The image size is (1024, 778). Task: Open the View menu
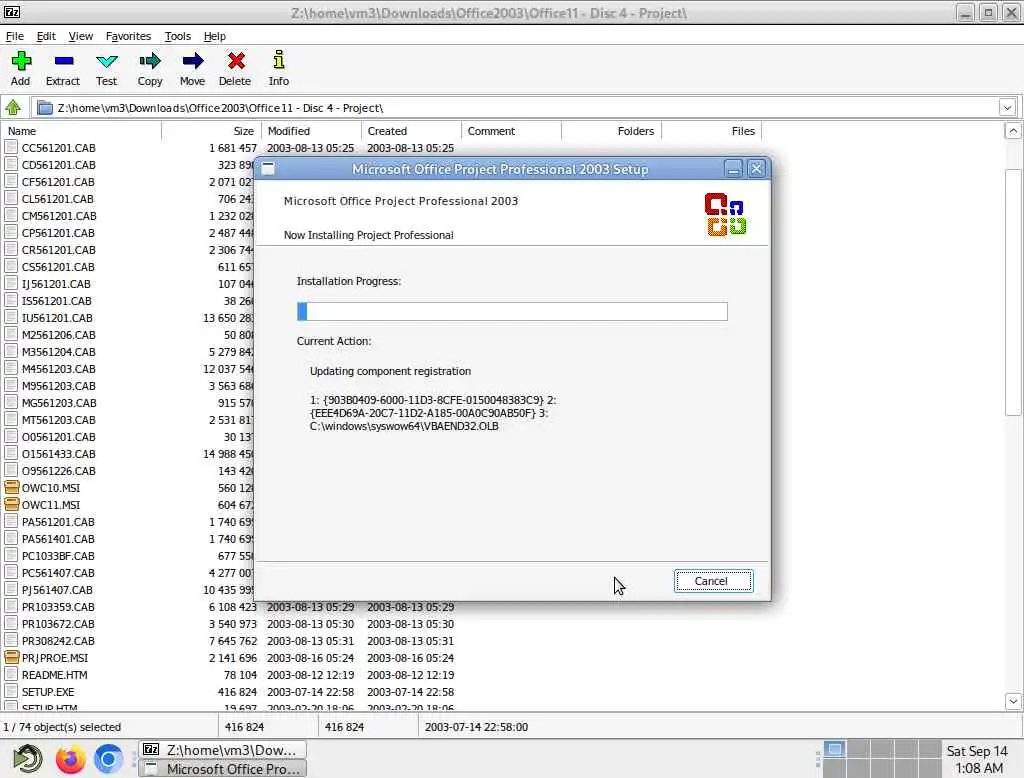point(81,36)
